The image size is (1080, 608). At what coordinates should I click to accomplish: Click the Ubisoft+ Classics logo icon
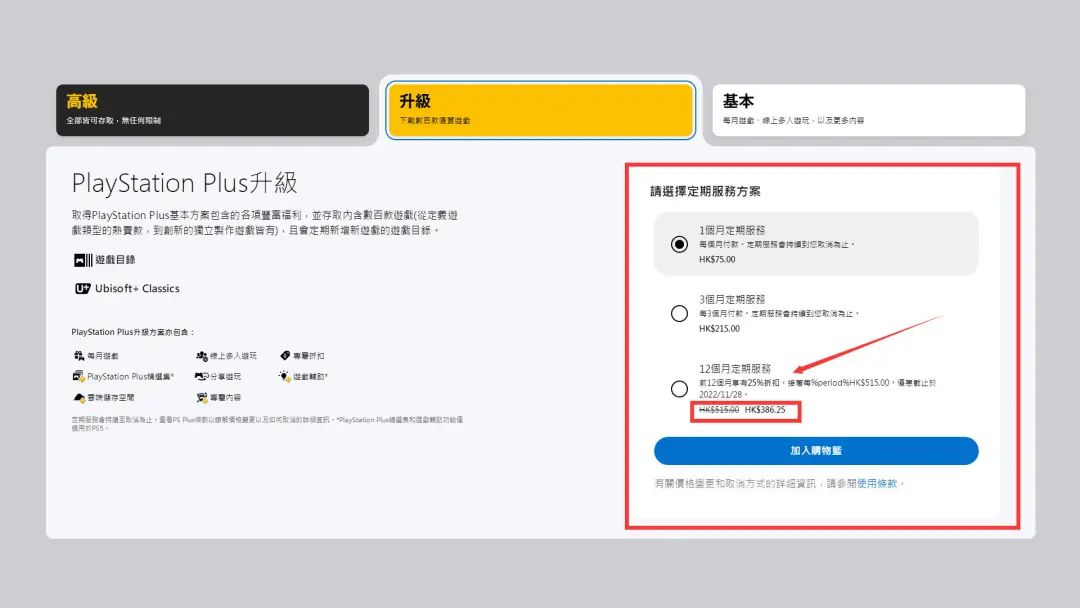[x=82, y=289]
